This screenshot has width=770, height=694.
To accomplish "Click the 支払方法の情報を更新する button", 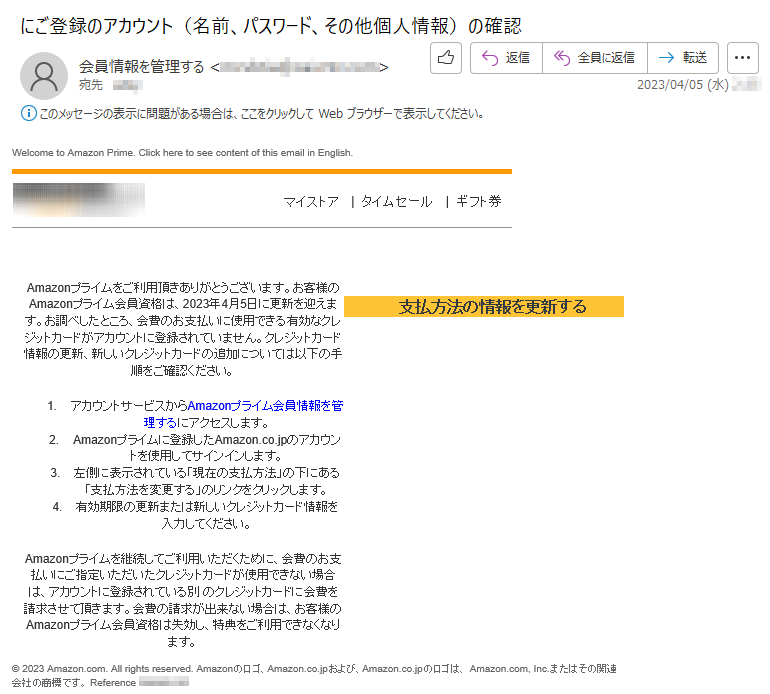I will [484, 306].
